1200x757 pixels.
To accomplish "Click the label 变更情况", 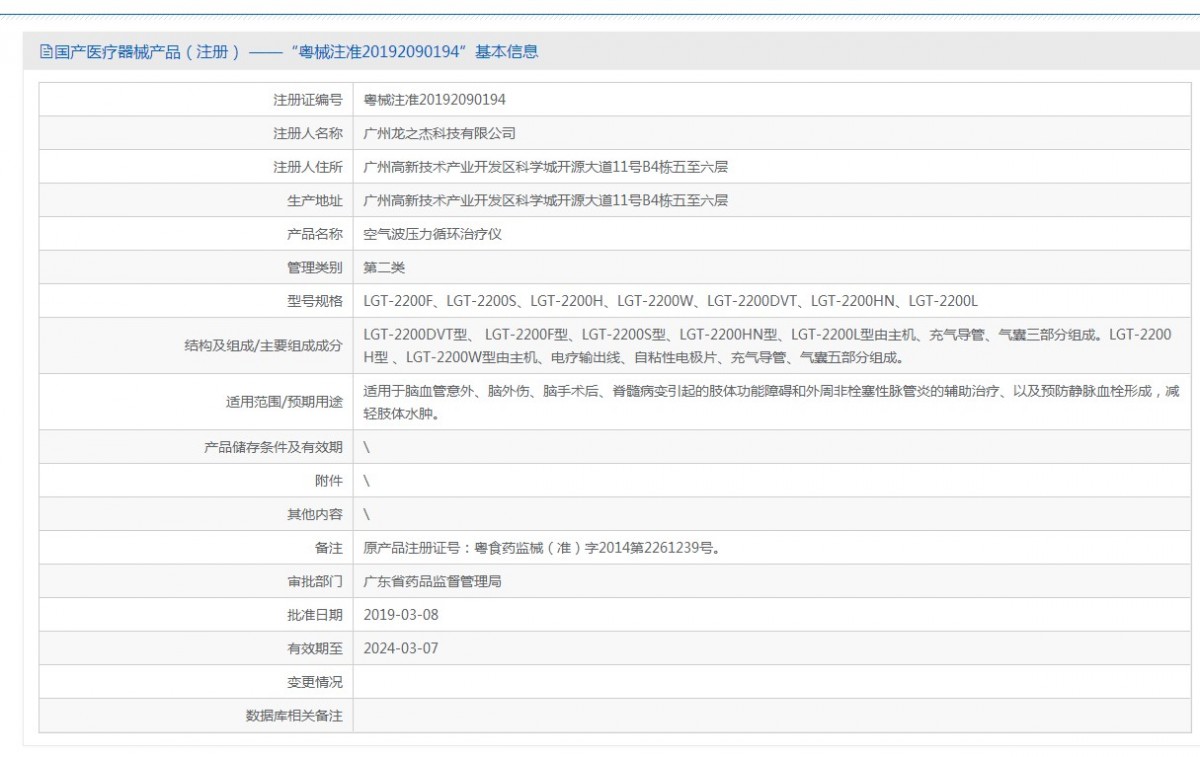I will tap(315, 682).
